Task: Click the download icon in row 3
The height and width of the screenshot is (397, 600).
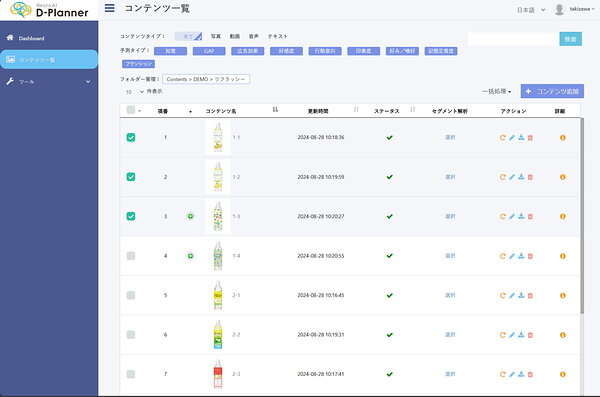Action: pyautogui.click(x=521, y=216)
